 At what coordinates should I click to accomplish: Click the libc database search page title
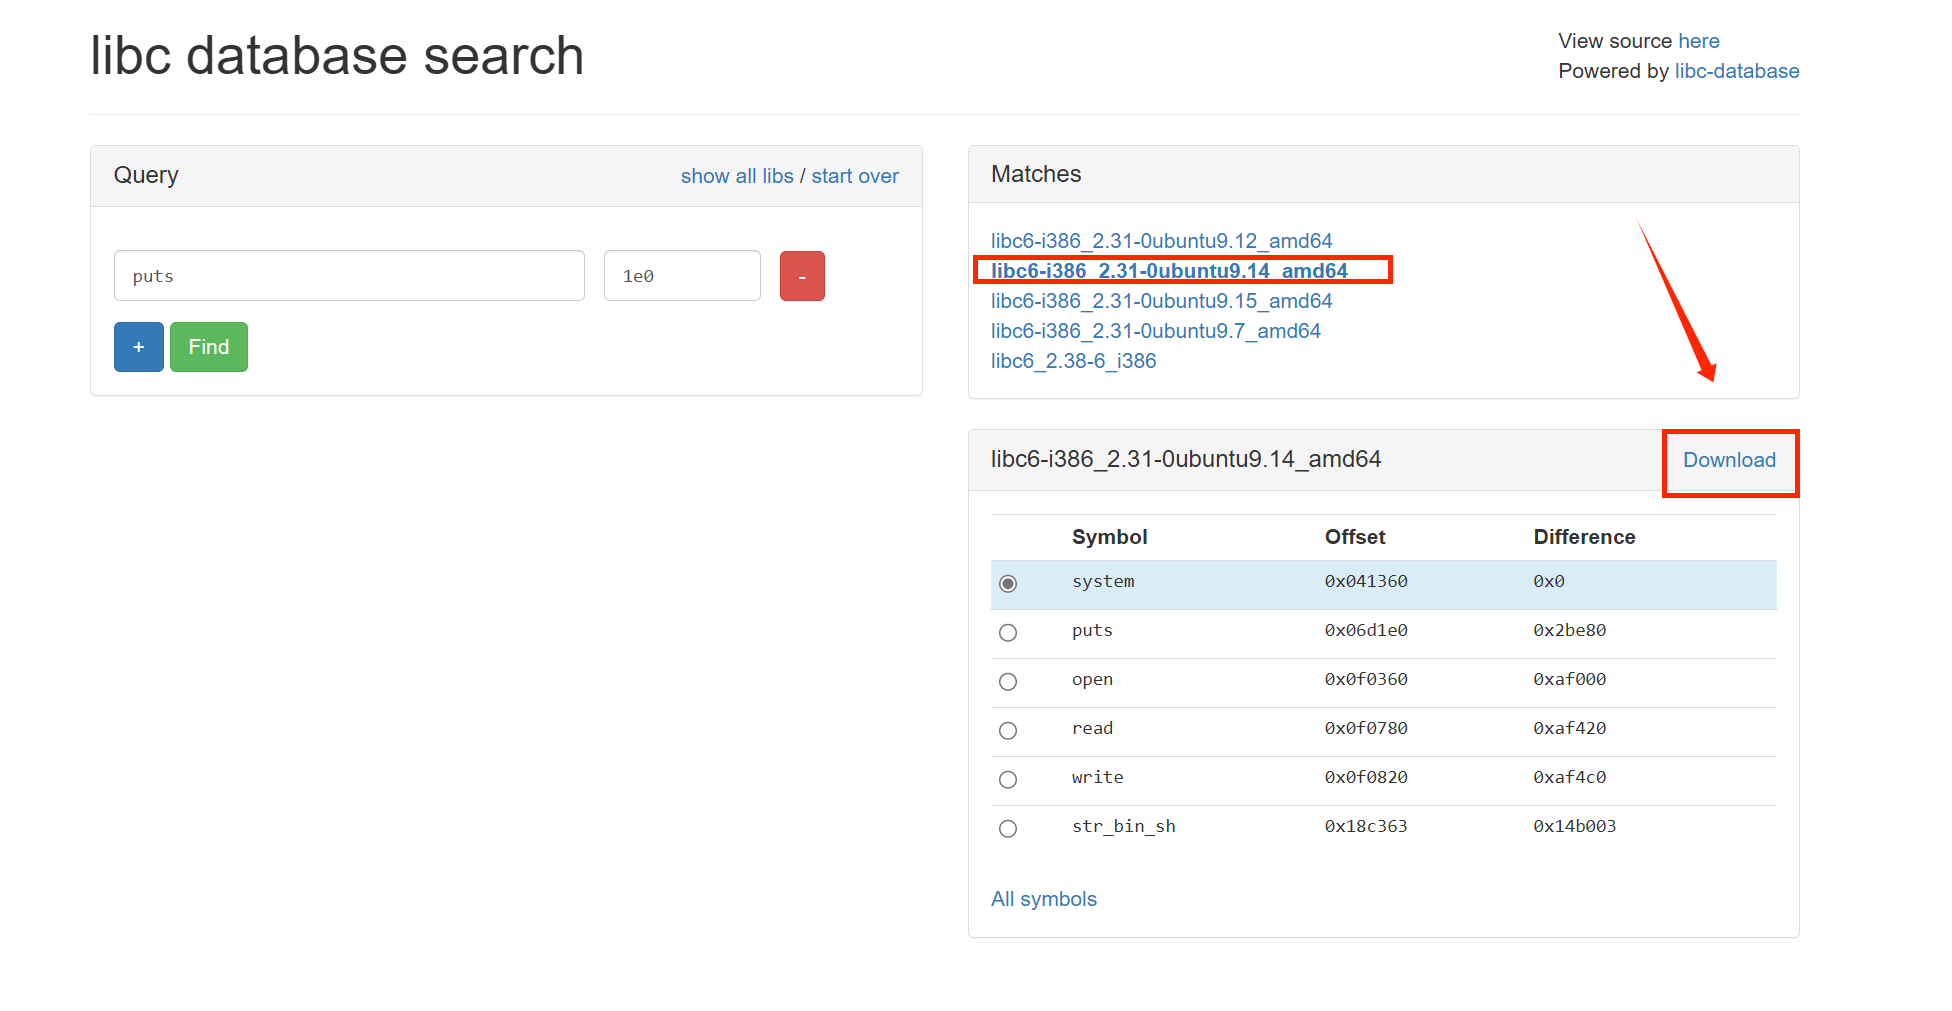pos(337,56)
